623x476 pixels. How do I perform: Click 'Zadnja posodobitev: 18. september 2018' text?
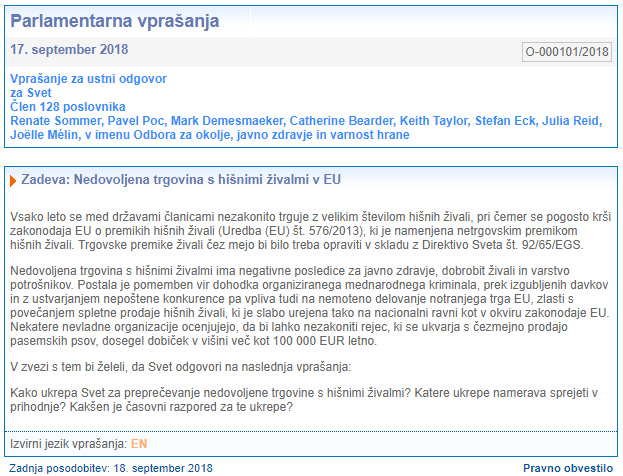point(111,468)
